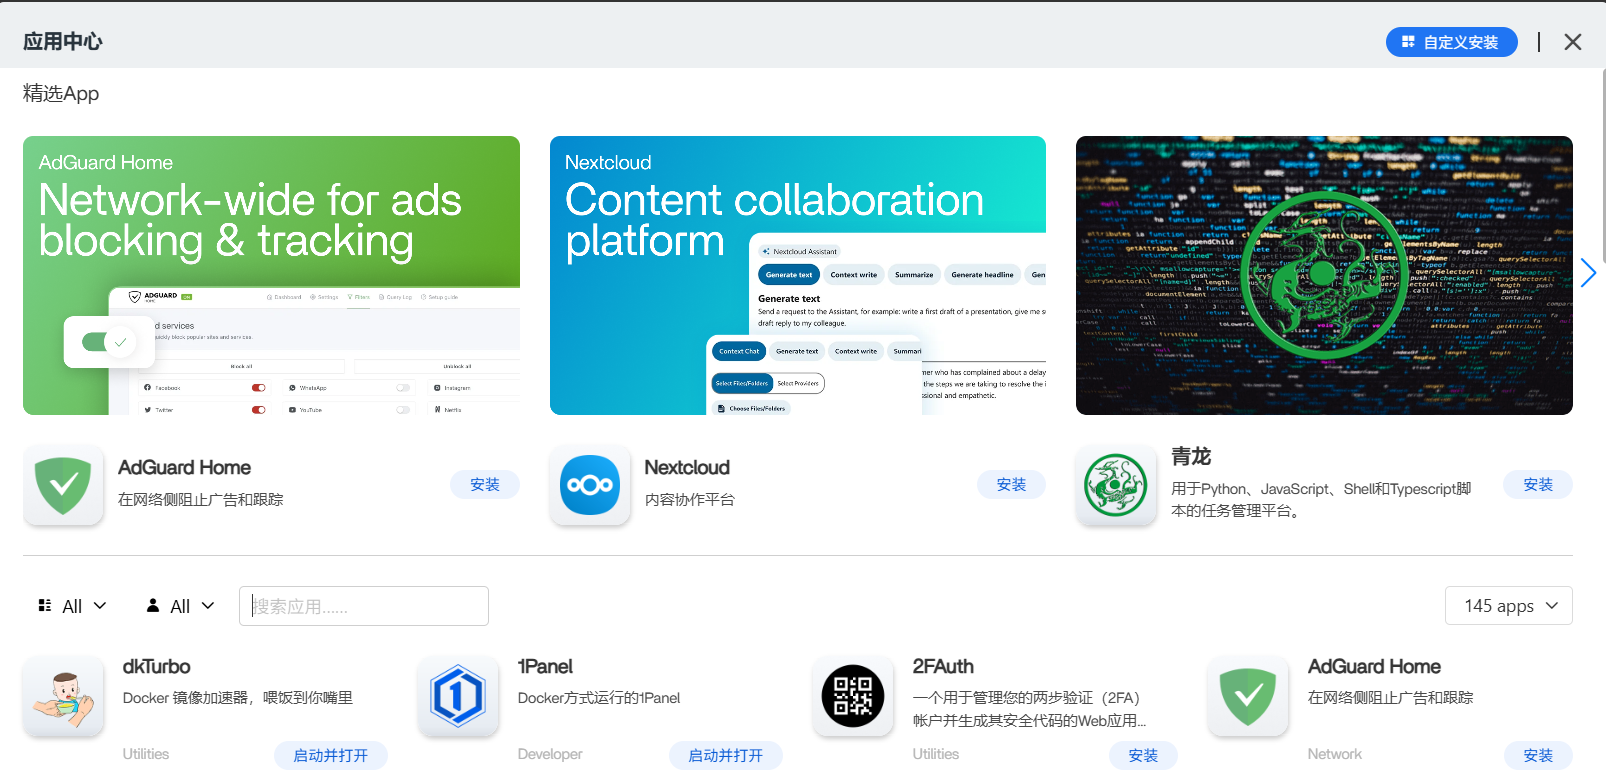Launch and open dkTurbo
The image size is (1606, 776).
pyautogui.click(x=331, y=755)
